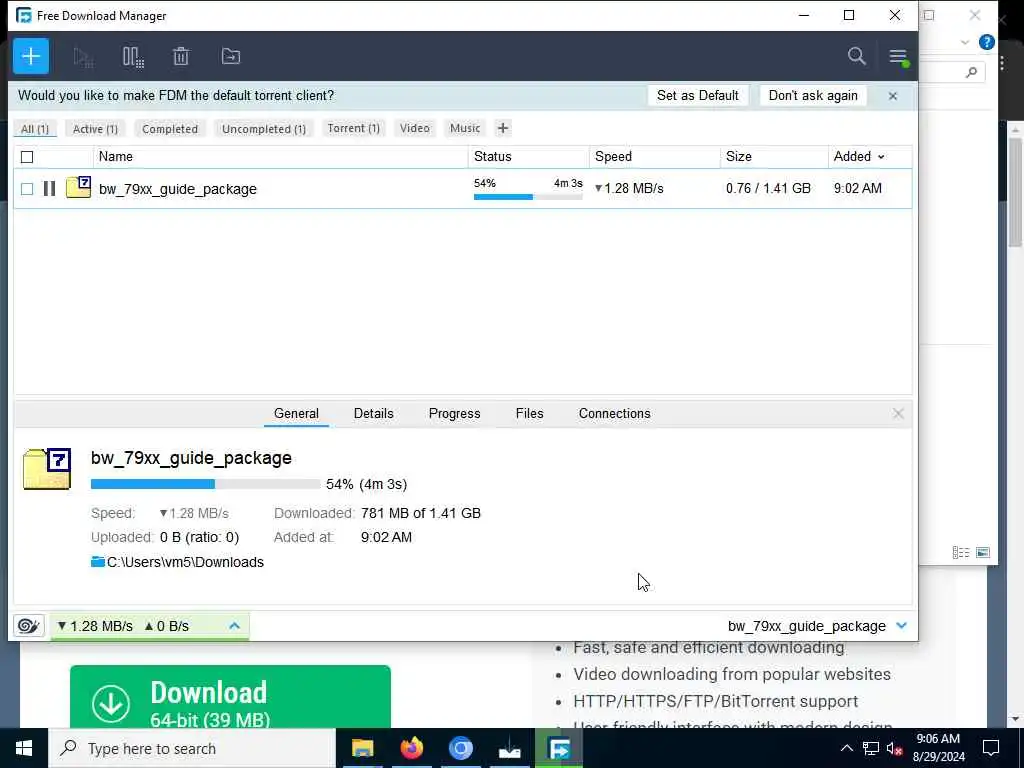Screen dimensions: 1024x768
Task: Click the large archive icon in General panel
Action: (x=47, y=469)
